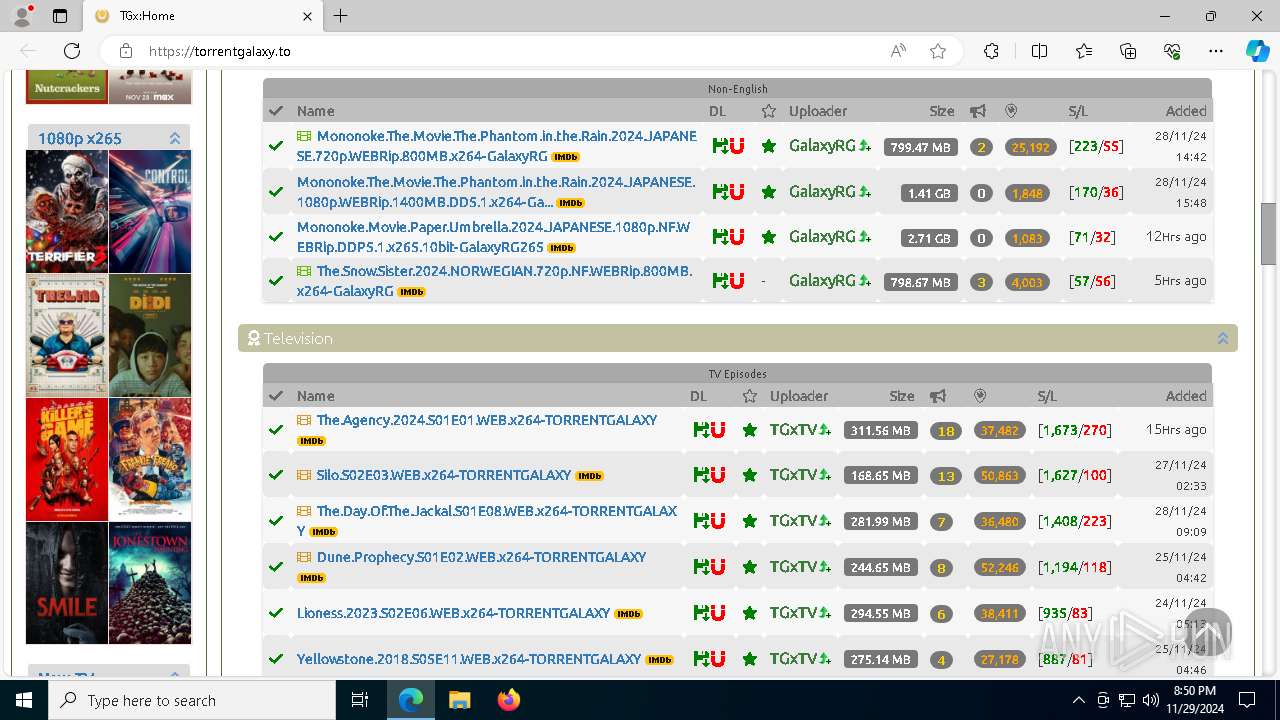Open Windows Start menu
This screenshot has height=720, width=1280.
24,700
